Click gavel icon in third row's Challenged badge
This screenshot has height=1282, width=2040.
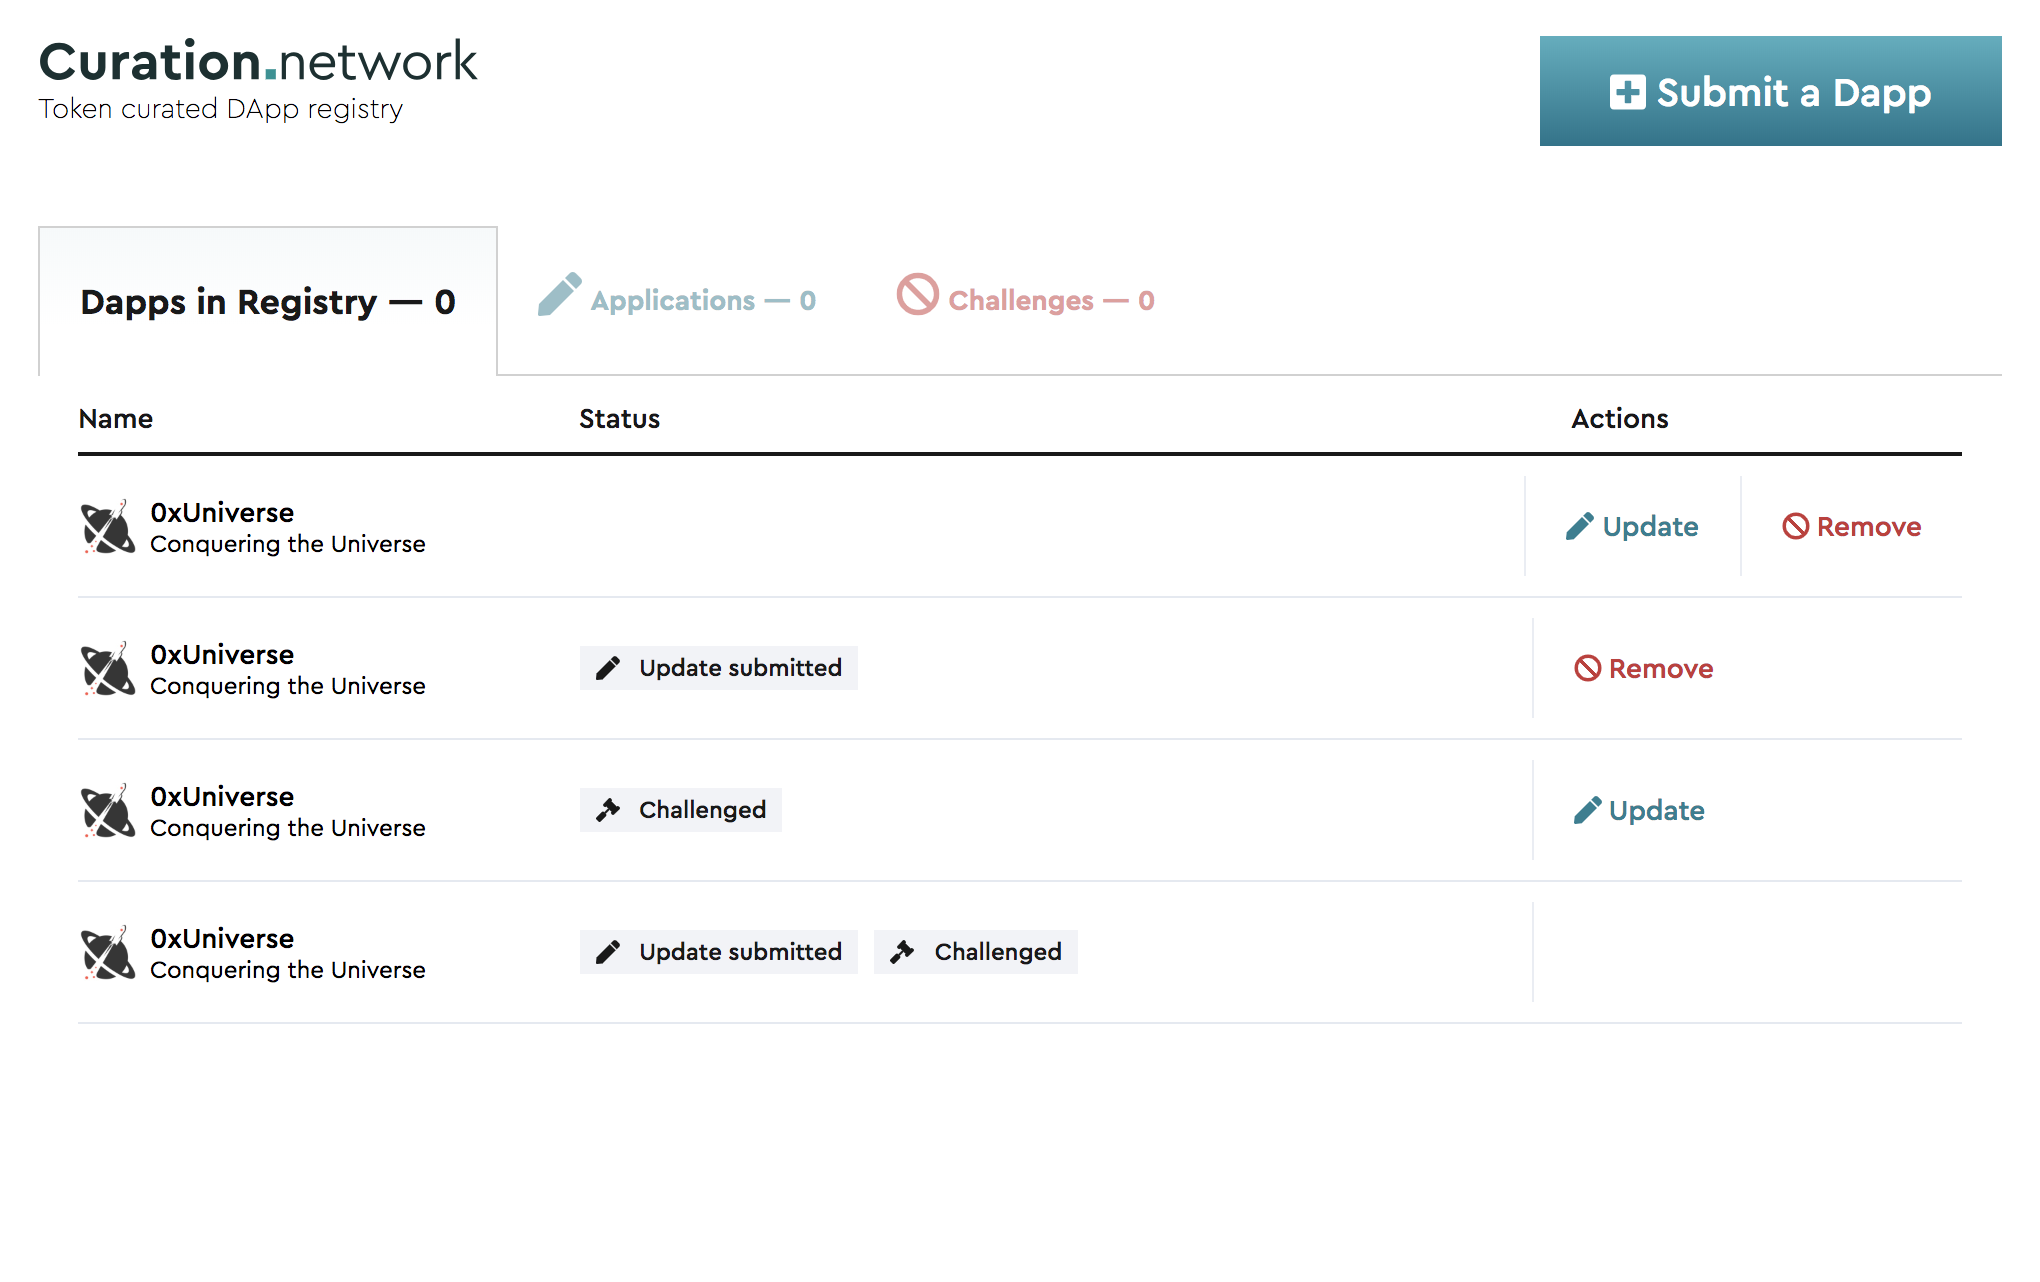608,810
